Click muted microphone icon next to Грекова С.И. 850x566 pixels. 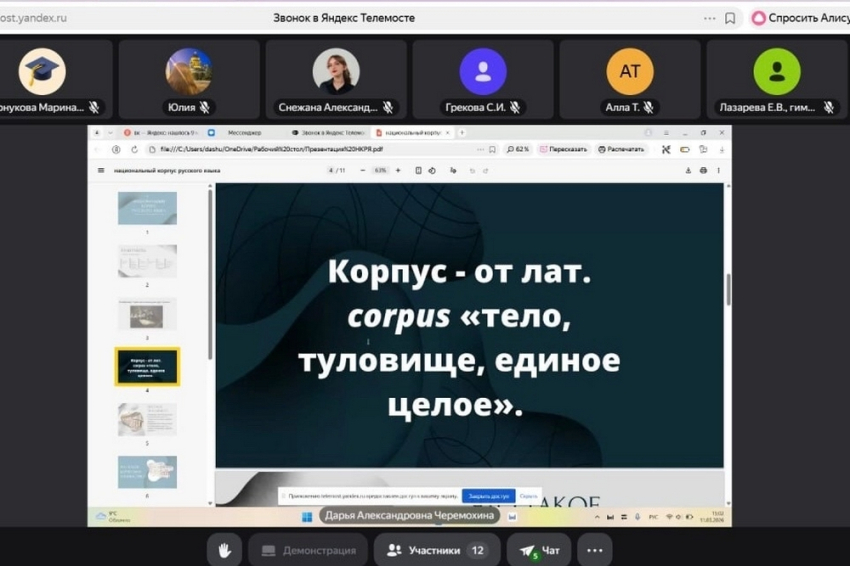(x=515, y=107)
